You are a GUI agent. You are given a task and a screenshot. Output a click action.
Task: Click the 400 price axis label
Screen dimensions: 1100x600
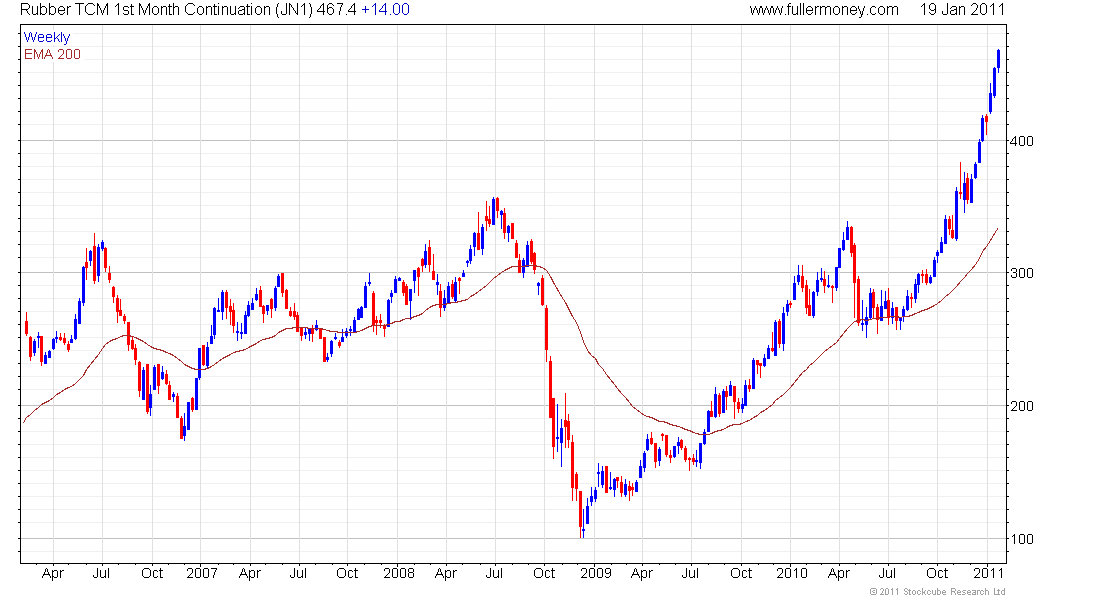click(1021, 141)
